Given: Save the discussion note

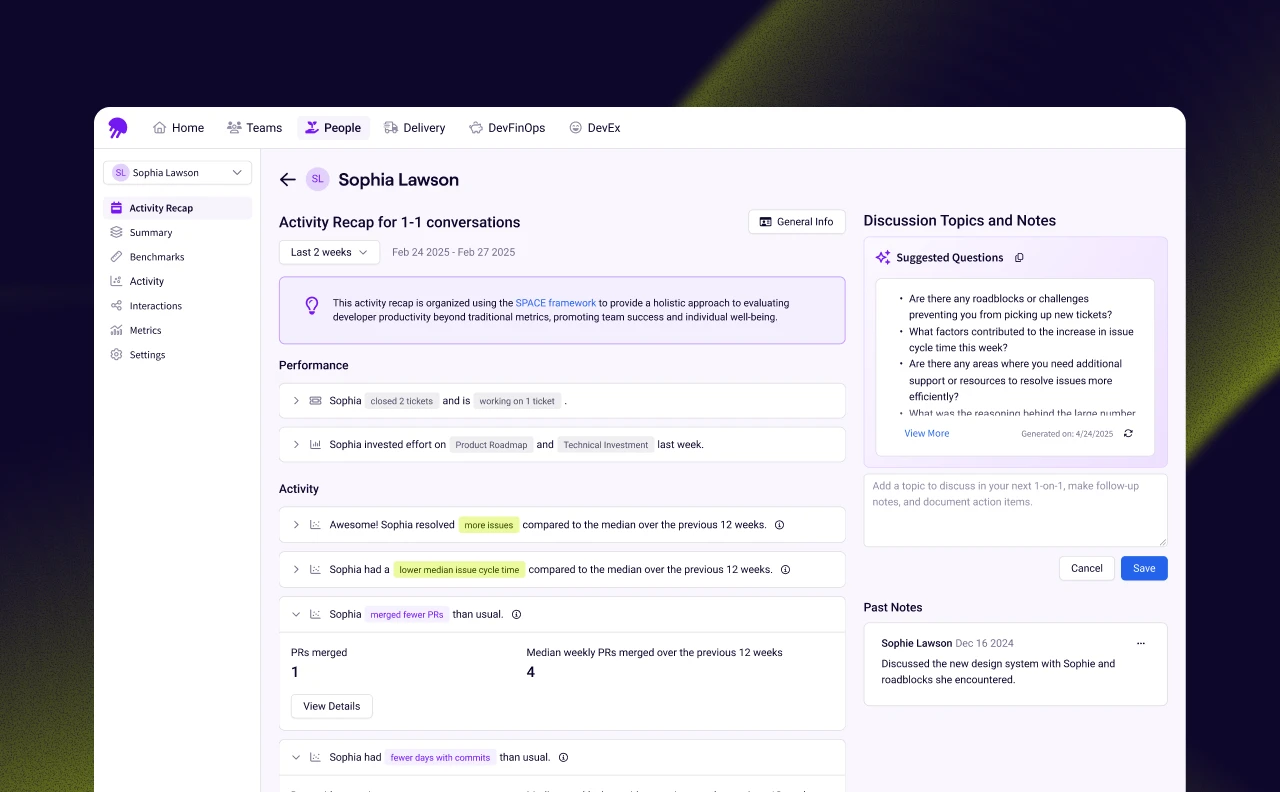Looking at the screenshot, I should click(x=1143, y=568).
